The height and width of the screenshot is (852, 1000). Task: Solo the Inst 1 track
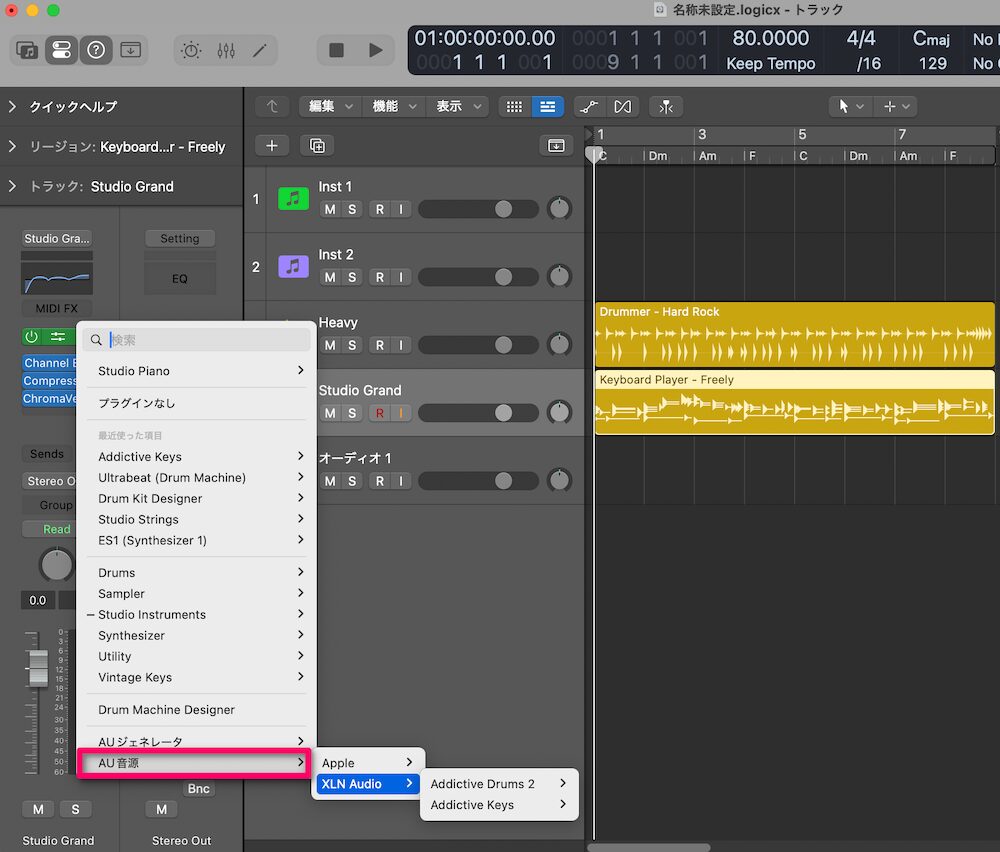(x=352, y=209)
